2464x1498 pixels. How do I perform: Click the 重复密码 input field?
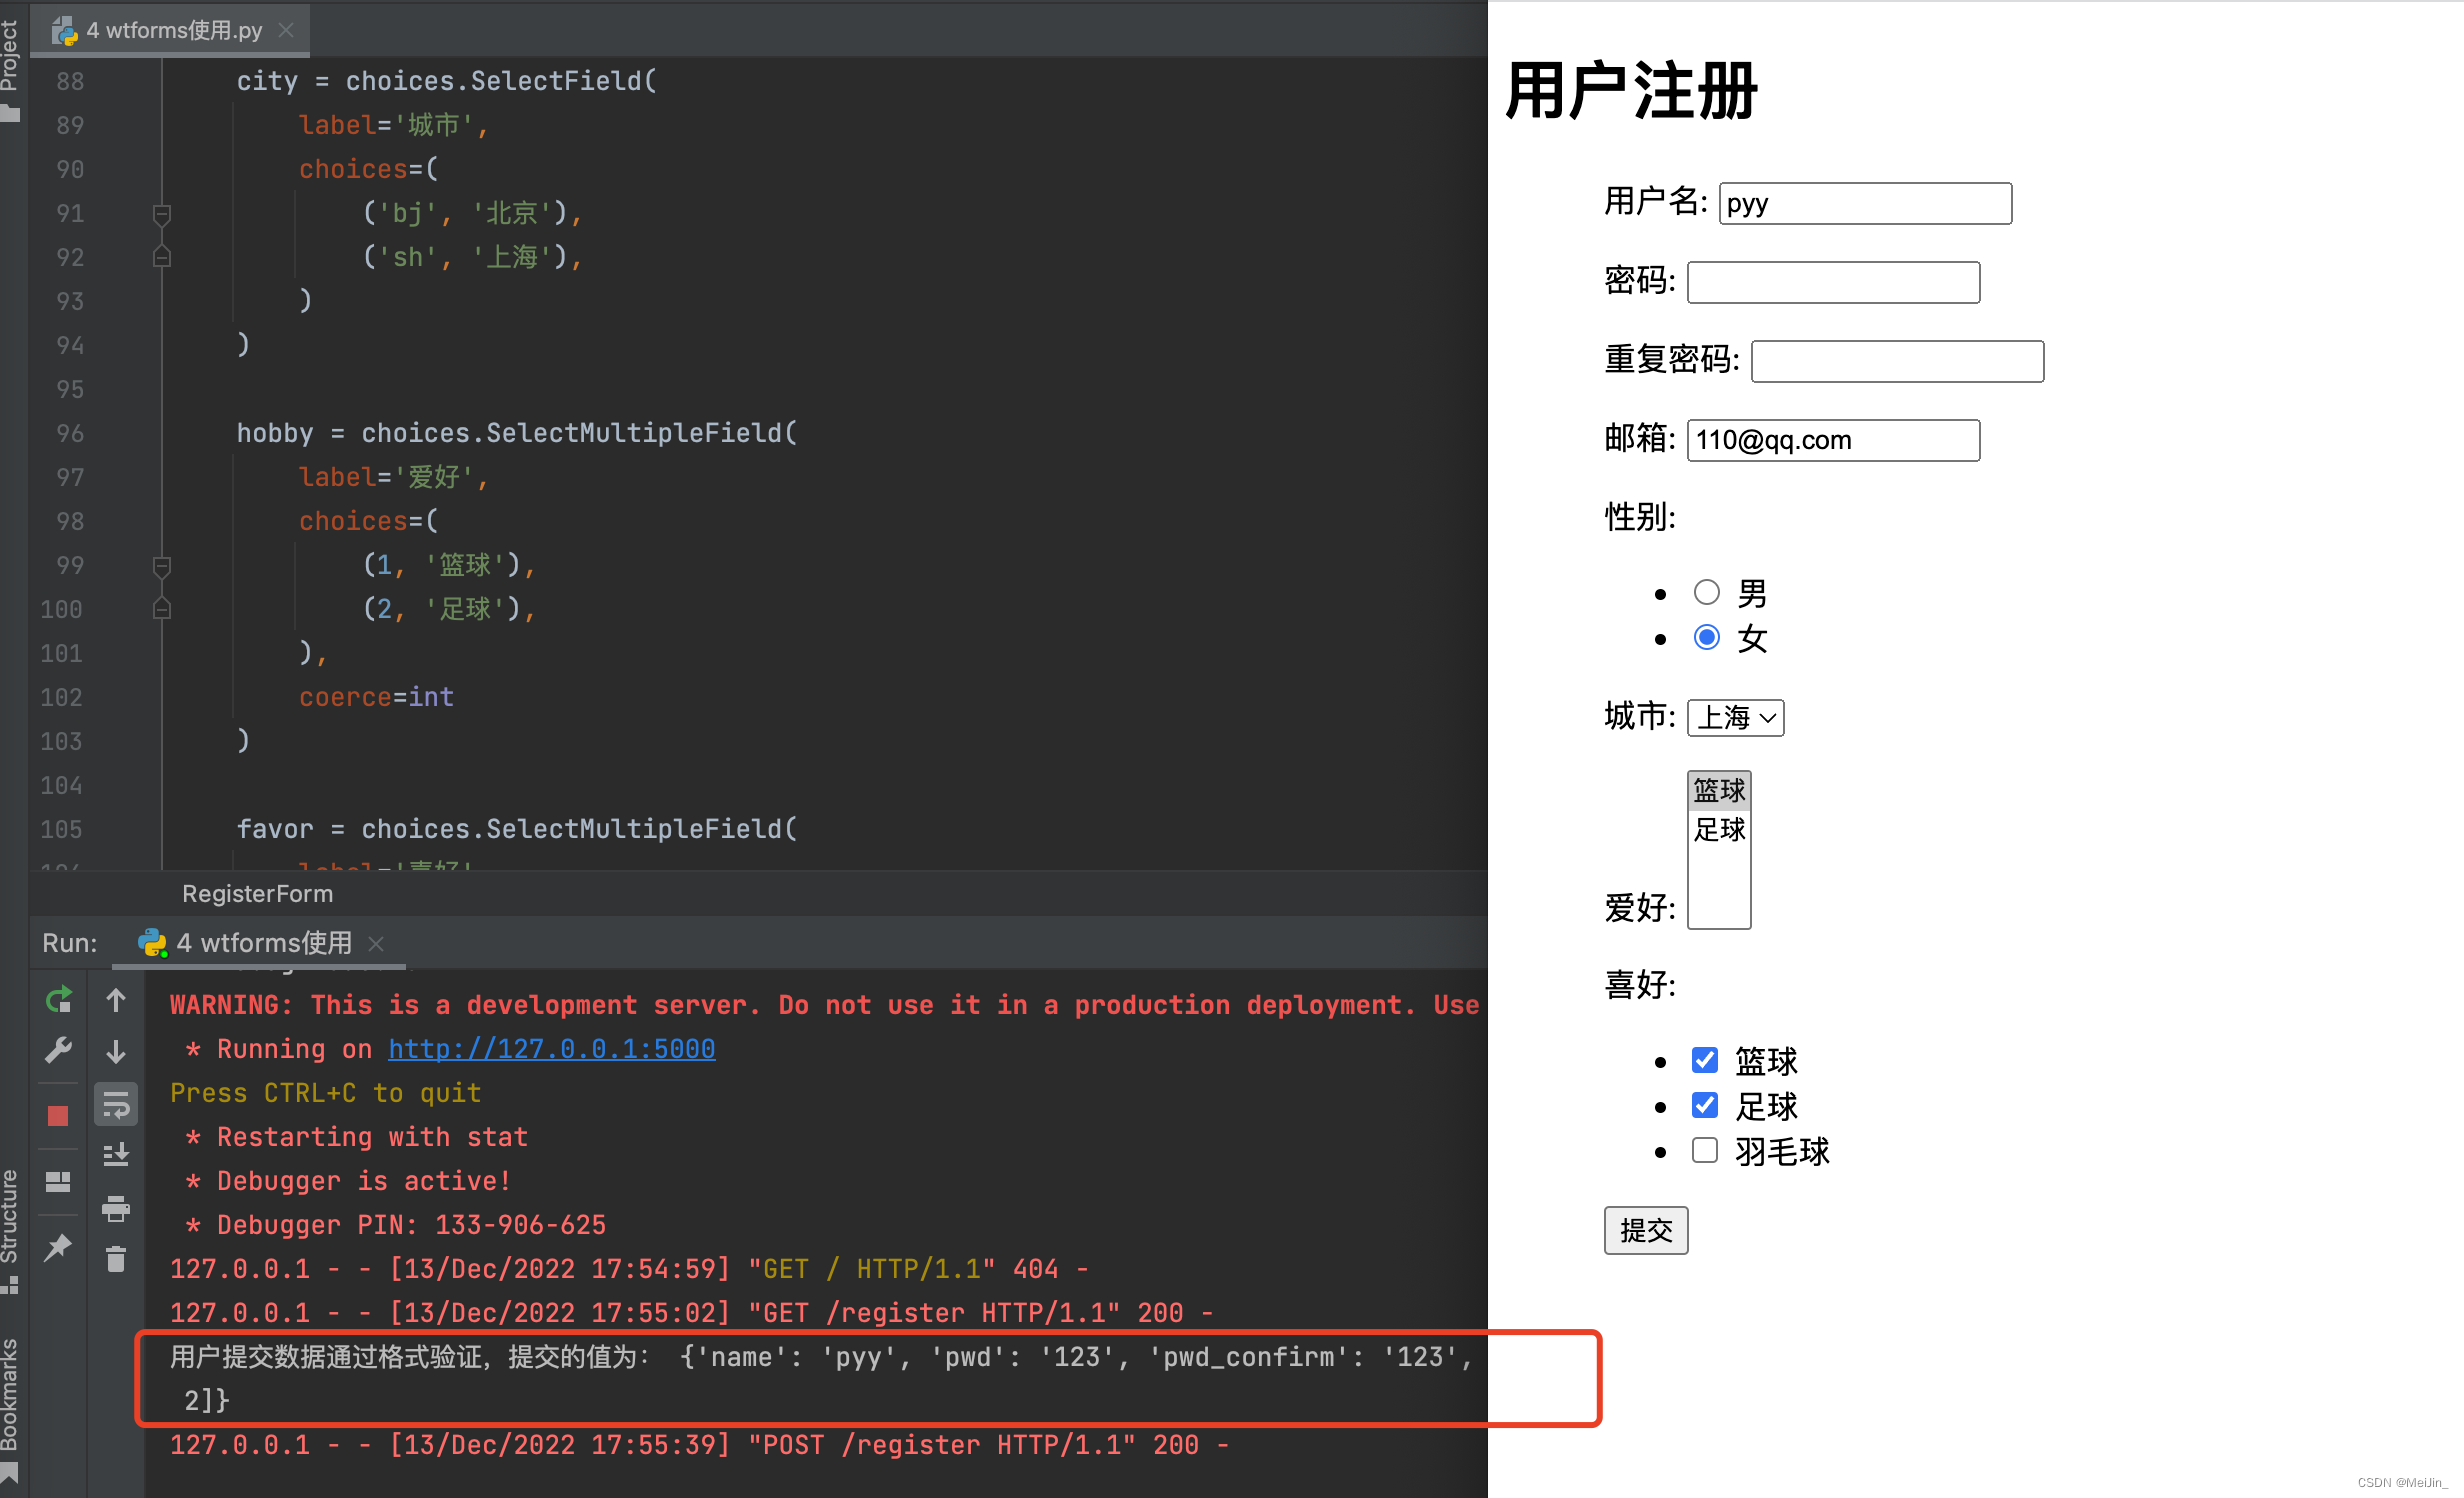[1897, 361]
